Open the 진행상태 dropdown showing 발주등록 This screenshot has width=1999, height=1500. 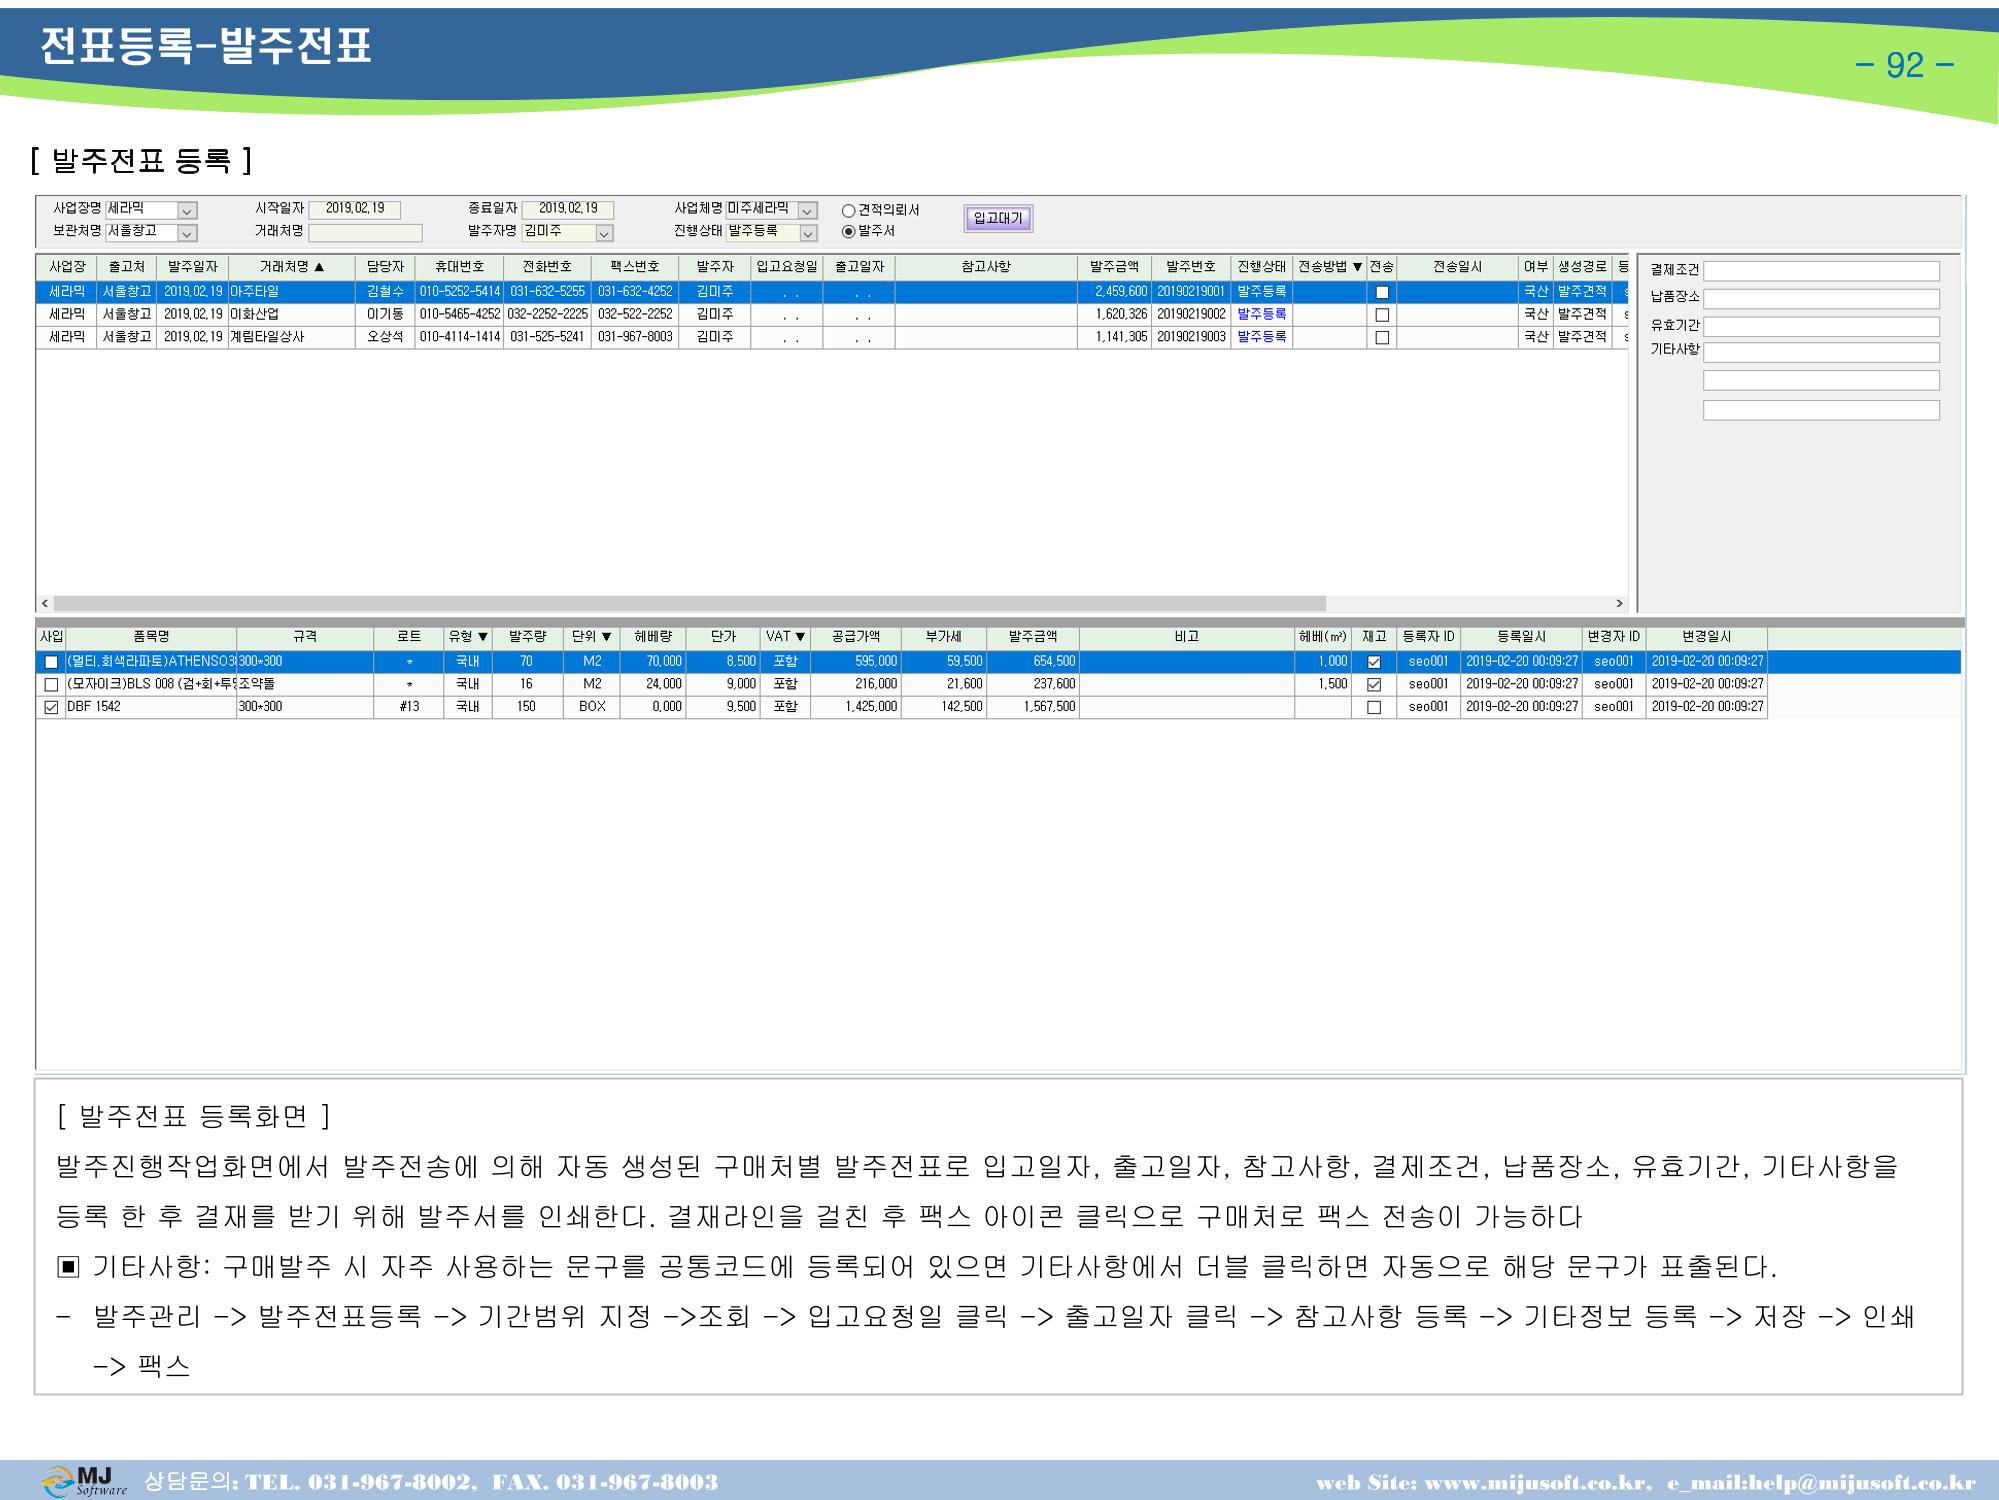click(x=808, y=233)
